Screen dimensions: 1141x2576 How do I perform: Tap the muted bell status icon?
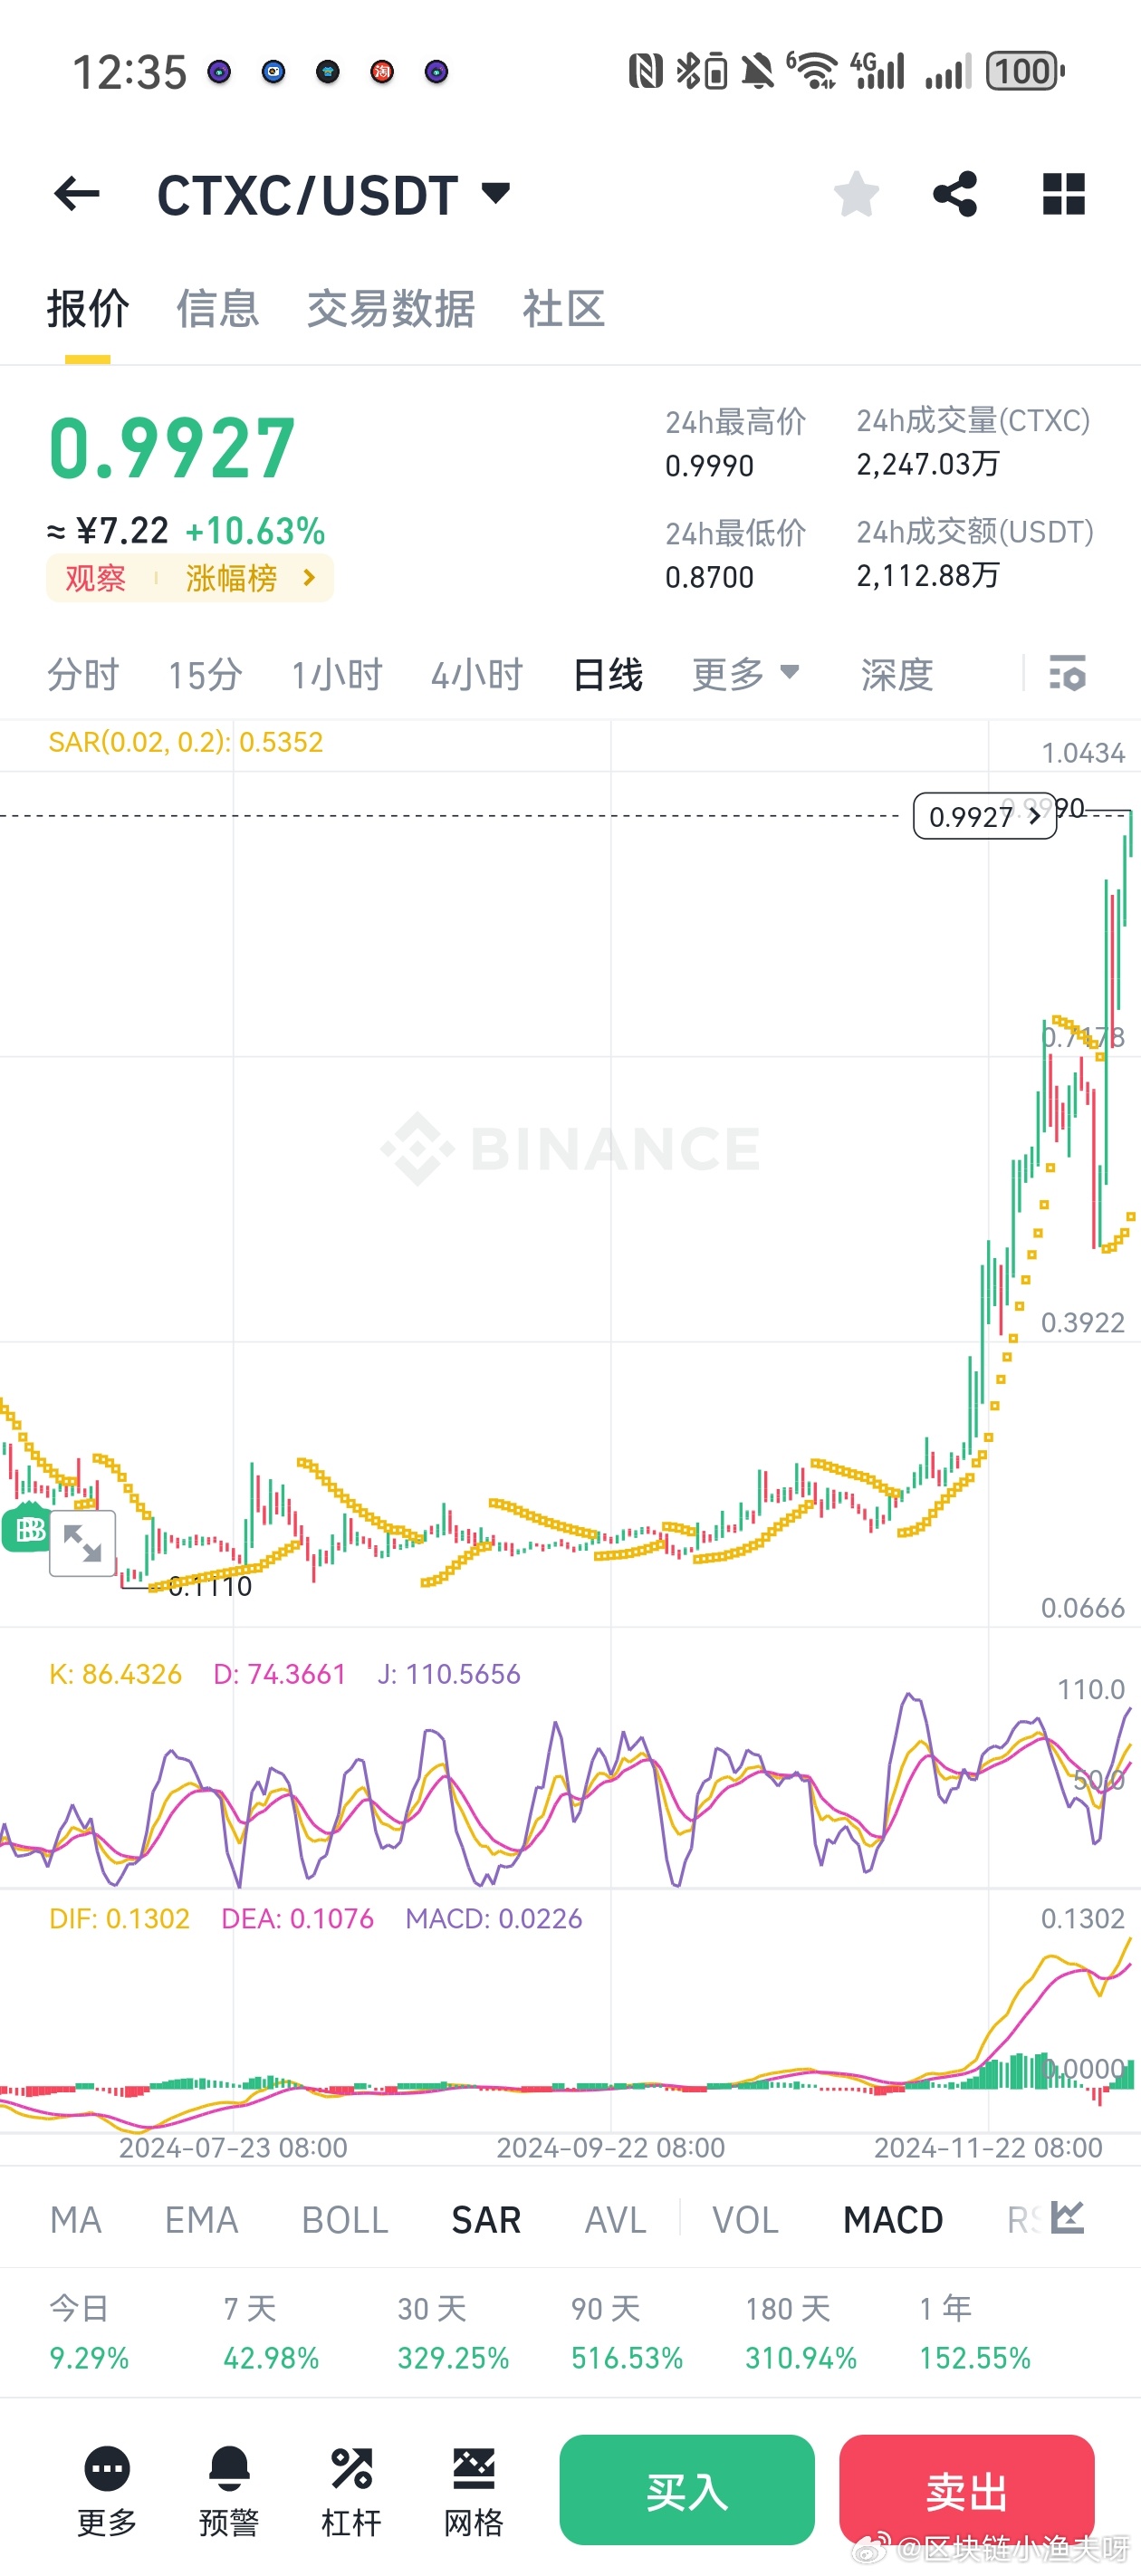click(x=757, y=71)
